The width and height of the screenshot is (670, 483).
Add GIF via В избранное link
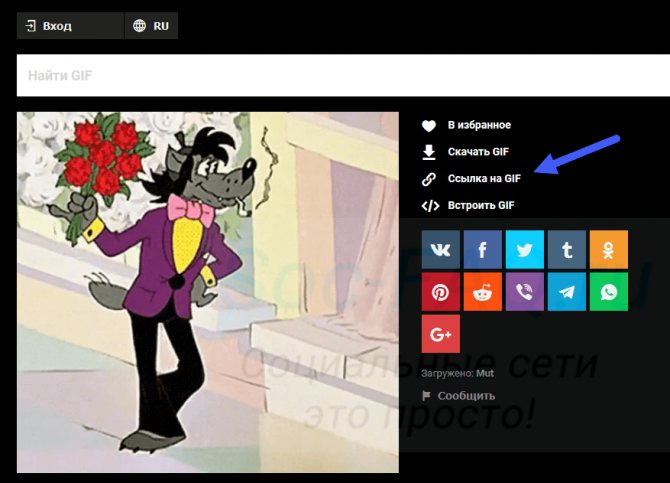click(479, 125)
